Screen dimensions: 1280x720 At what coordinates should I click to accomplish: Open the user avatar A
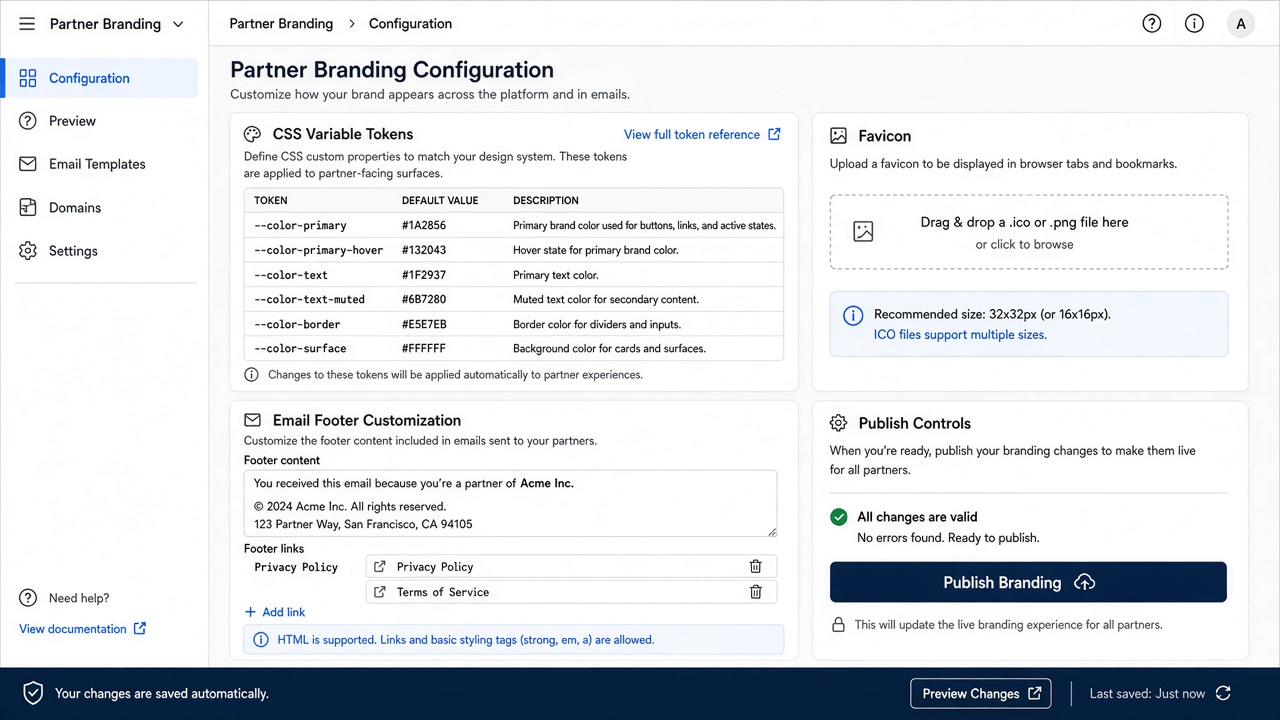click(x=1241, y=24)
